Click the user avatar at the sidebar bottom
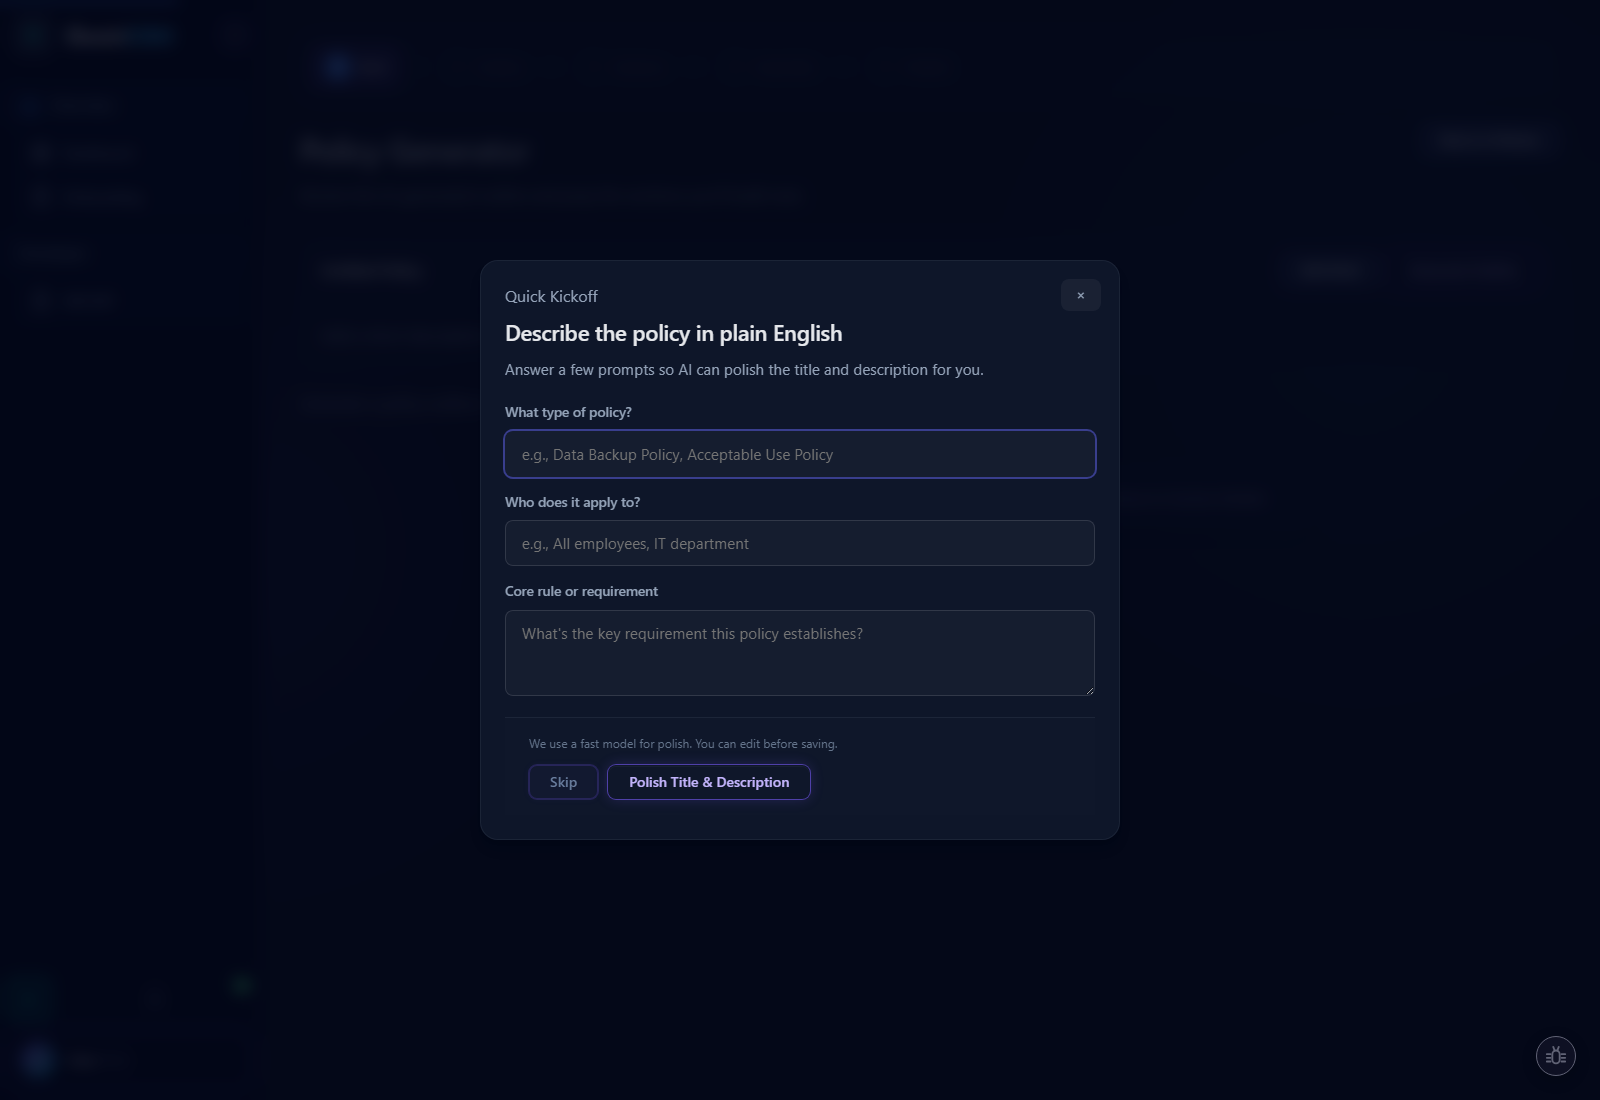This screenshot has width=1600, height=1100. 38,1060
